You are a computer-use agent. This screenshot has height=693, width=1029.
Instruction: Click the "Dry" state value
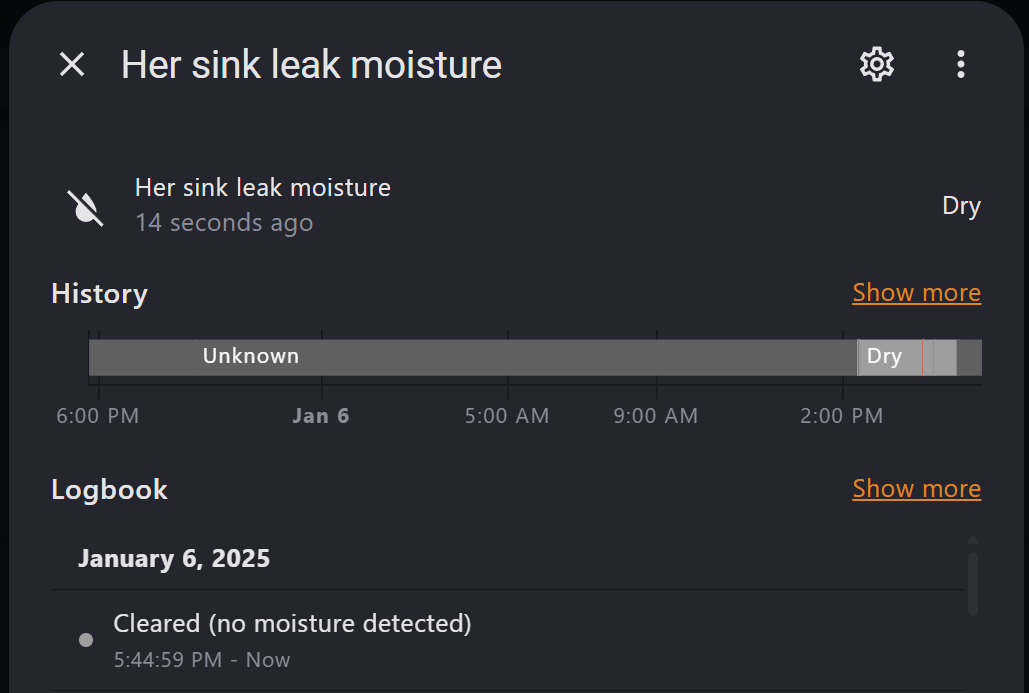click(961, 206)
